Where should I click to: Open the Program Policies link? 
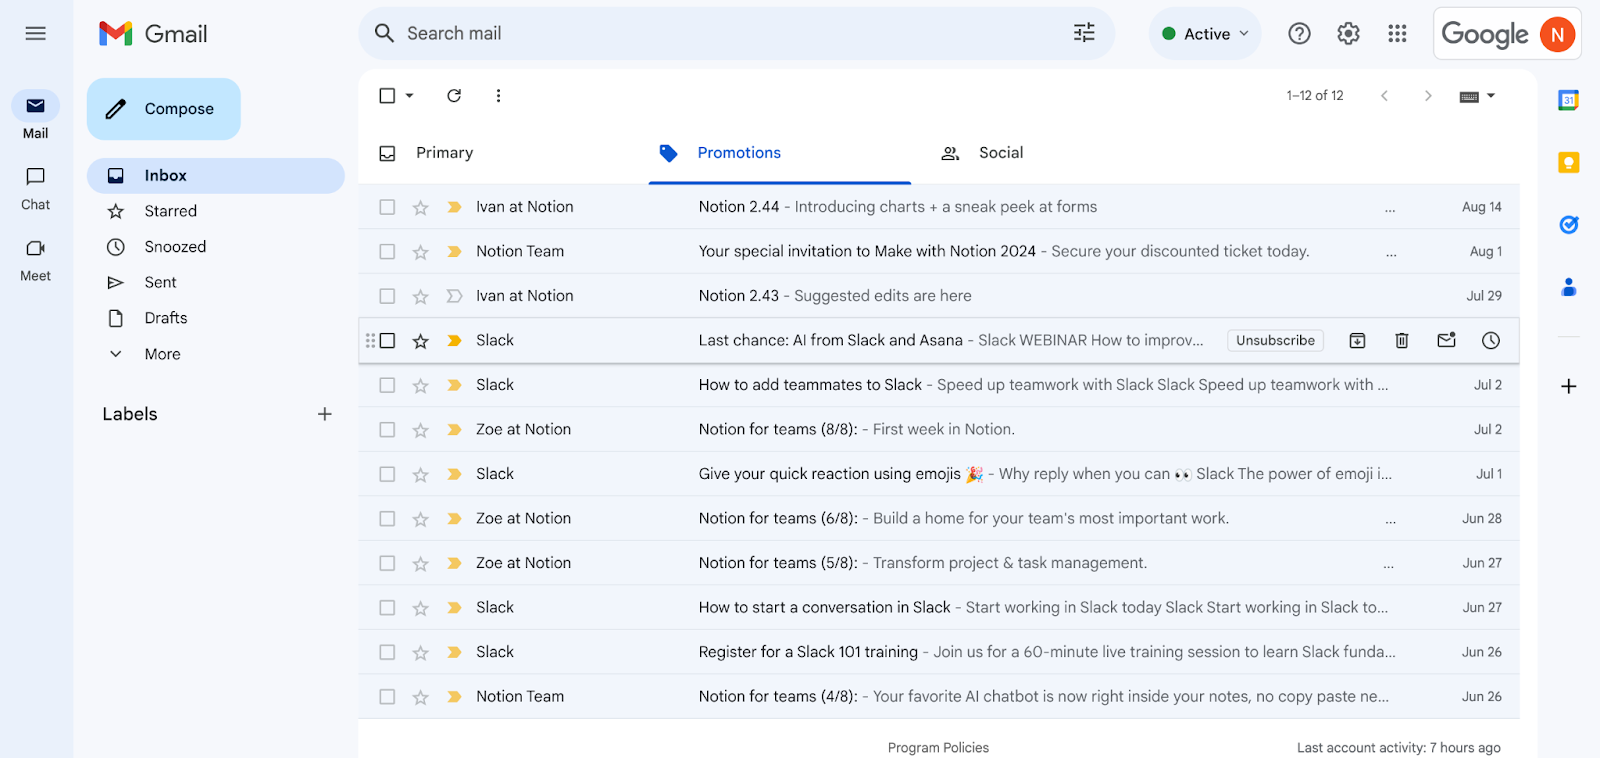coord(938,748)
